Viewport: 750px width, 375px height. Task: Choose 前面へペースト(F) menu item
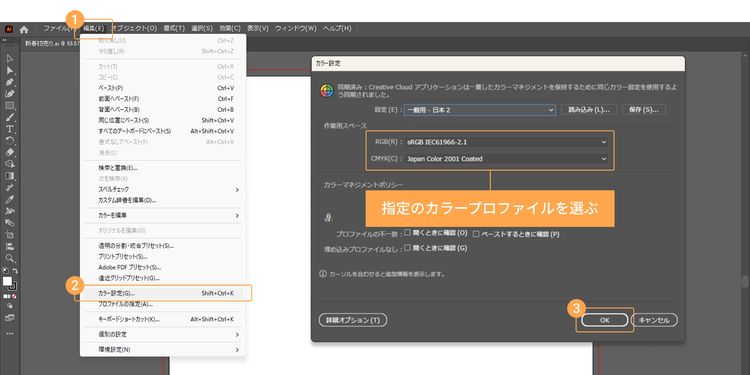tap(163, 99)
